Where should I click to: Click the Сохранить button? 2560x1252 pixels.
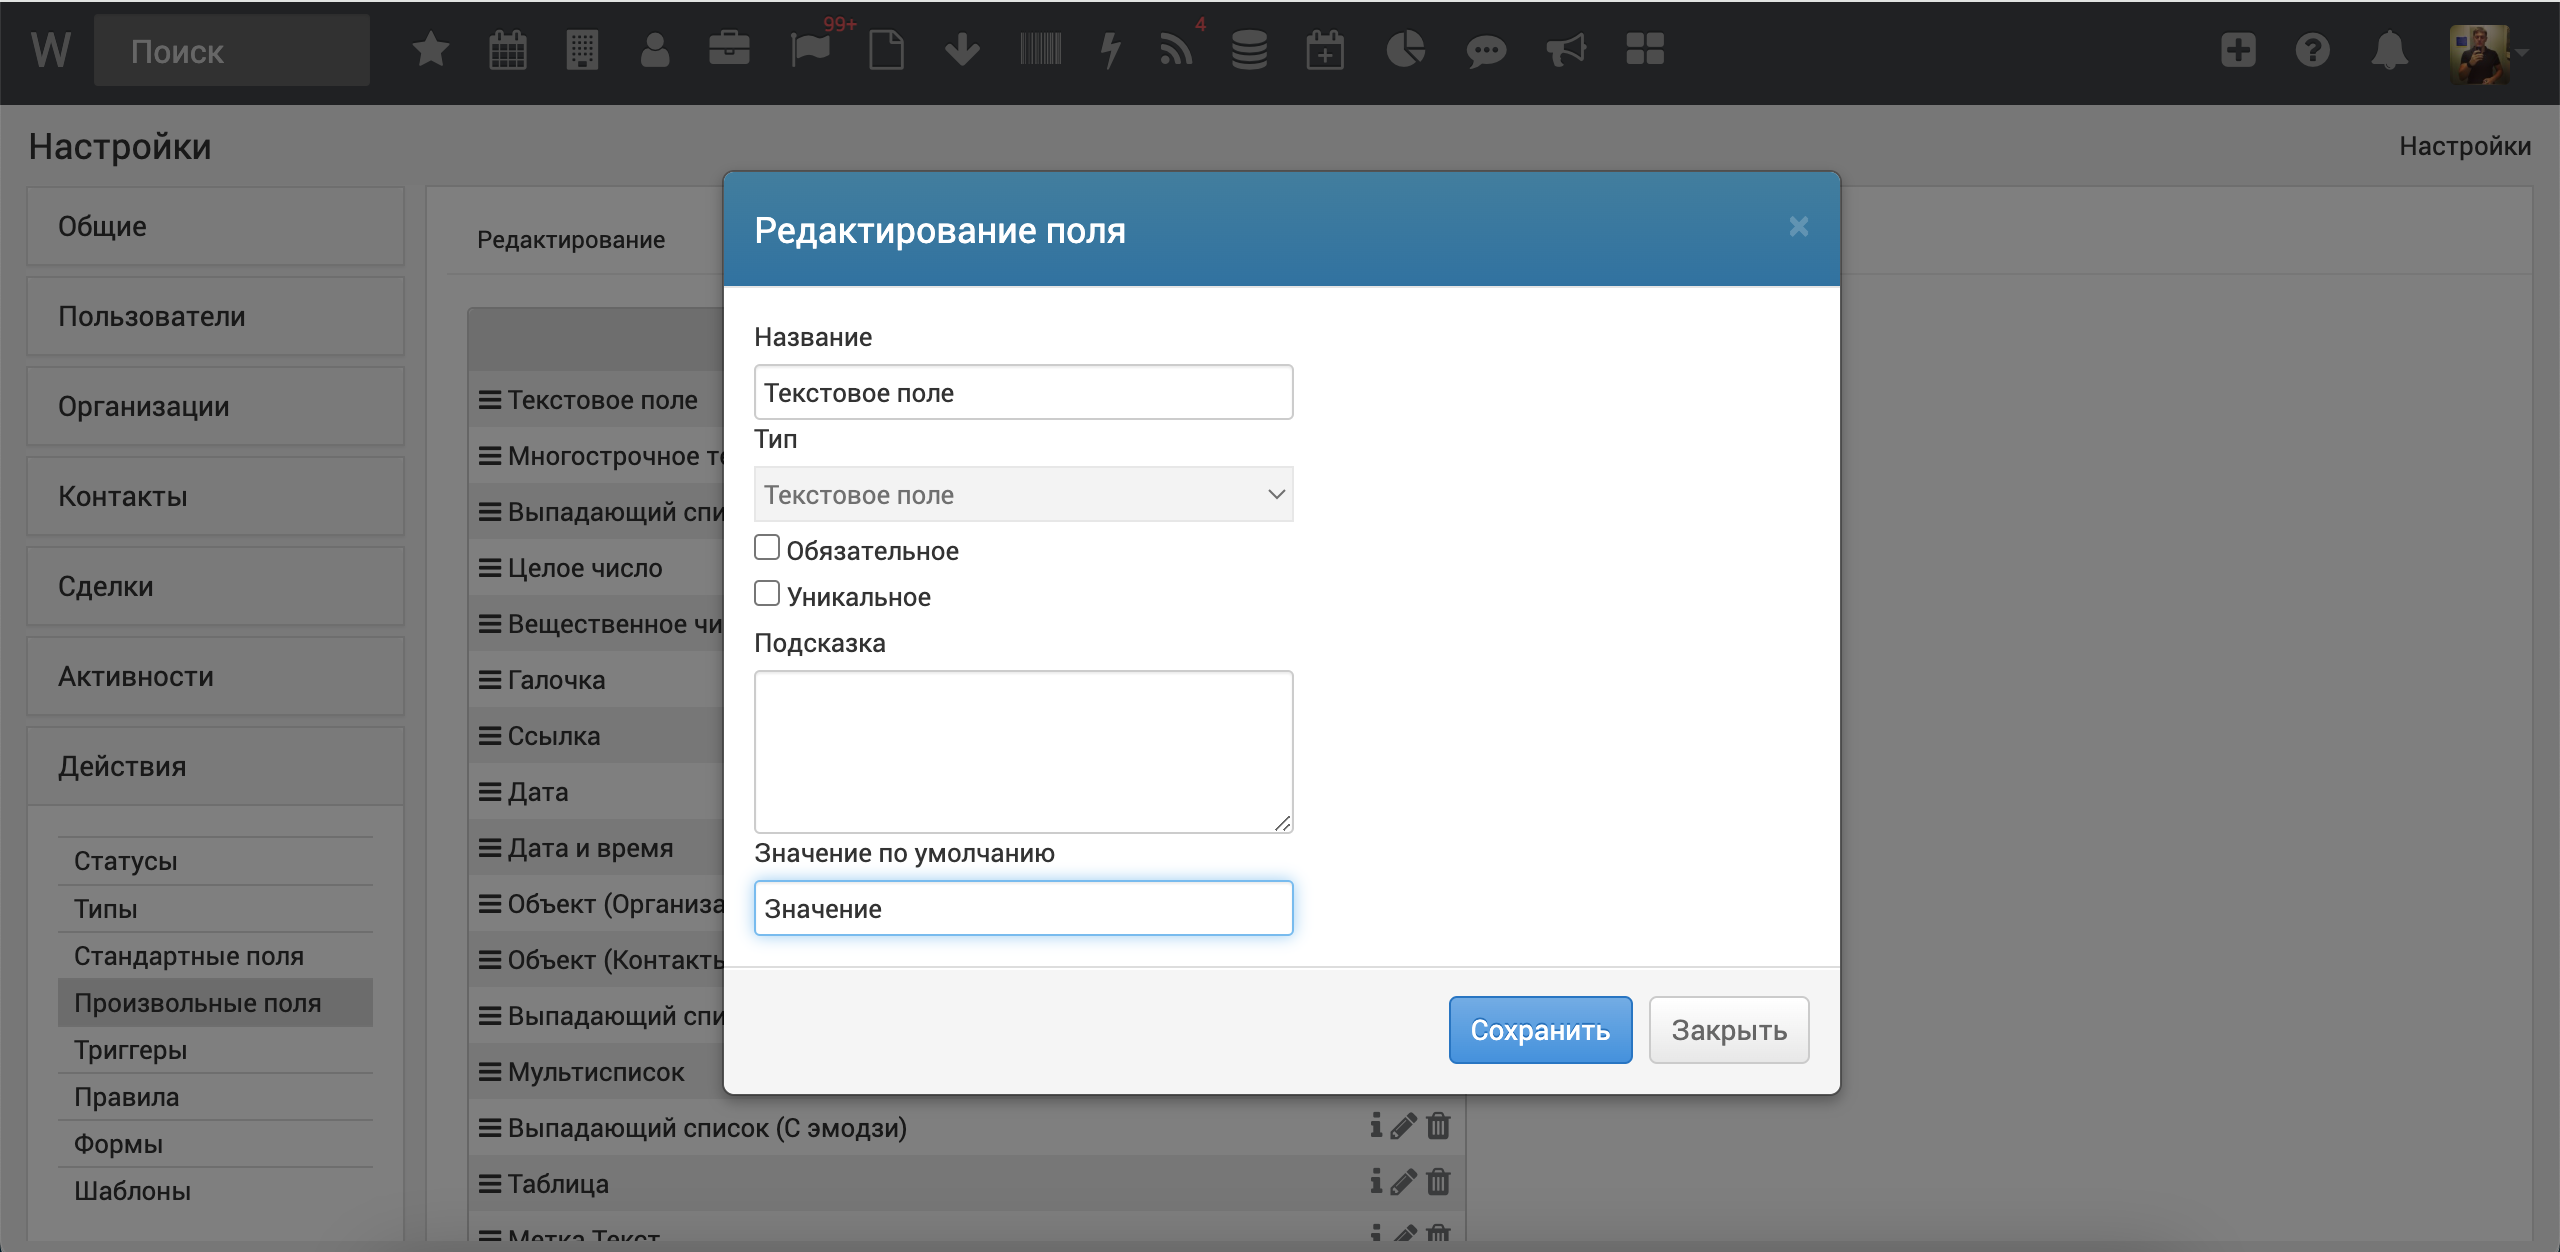pyautogui.click(x=1540, y=1030)
